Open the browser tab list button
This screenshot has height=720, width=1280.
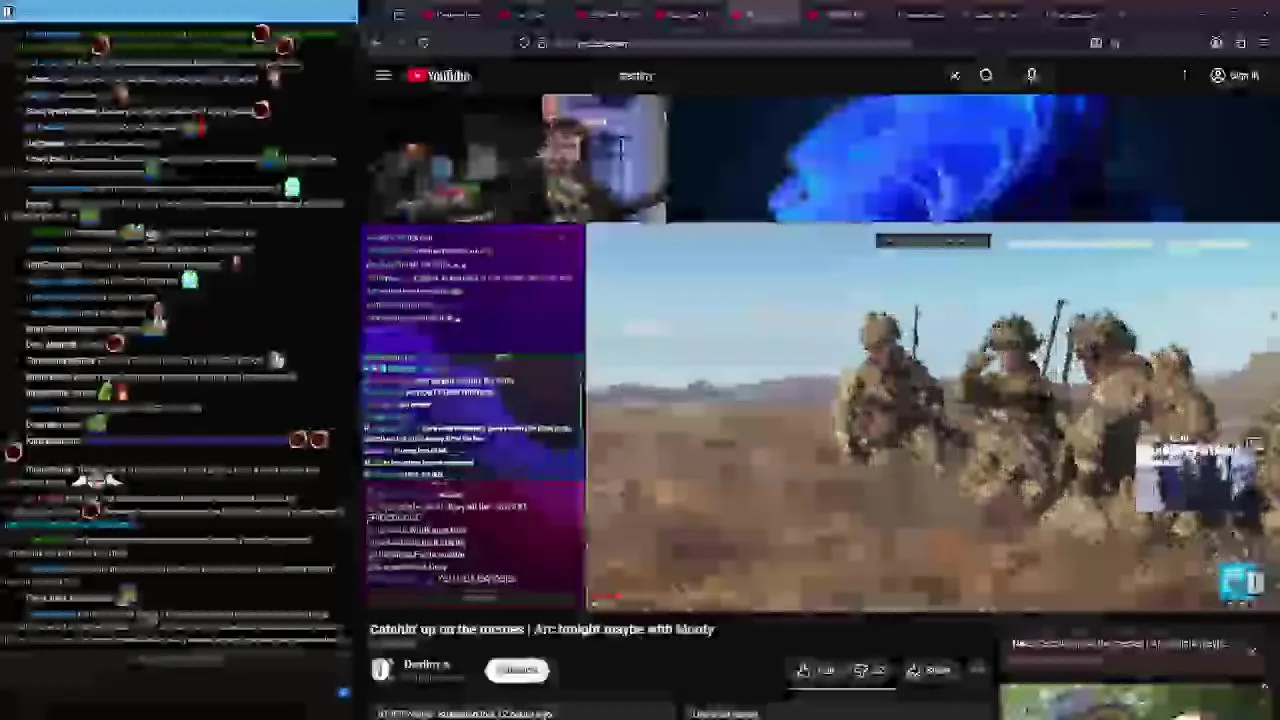[399, 15]
